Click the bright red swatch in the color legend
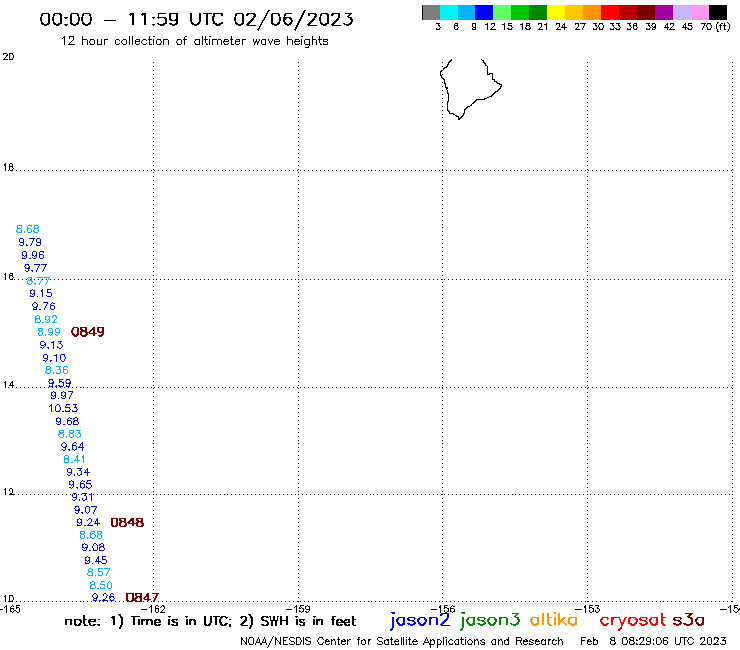The image size is (740, 650). 610,12
